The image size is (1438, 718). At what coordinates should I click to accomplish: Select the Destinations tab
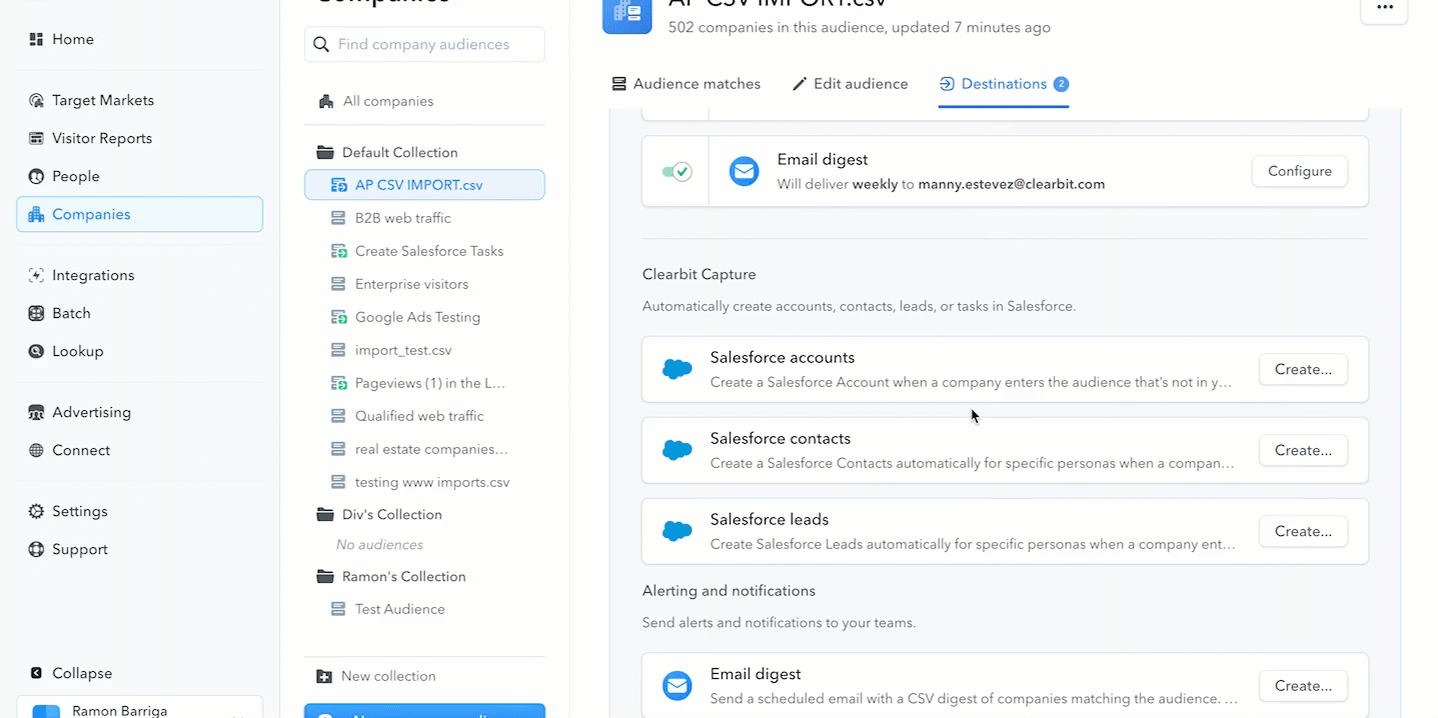[x=1004, y=84]
